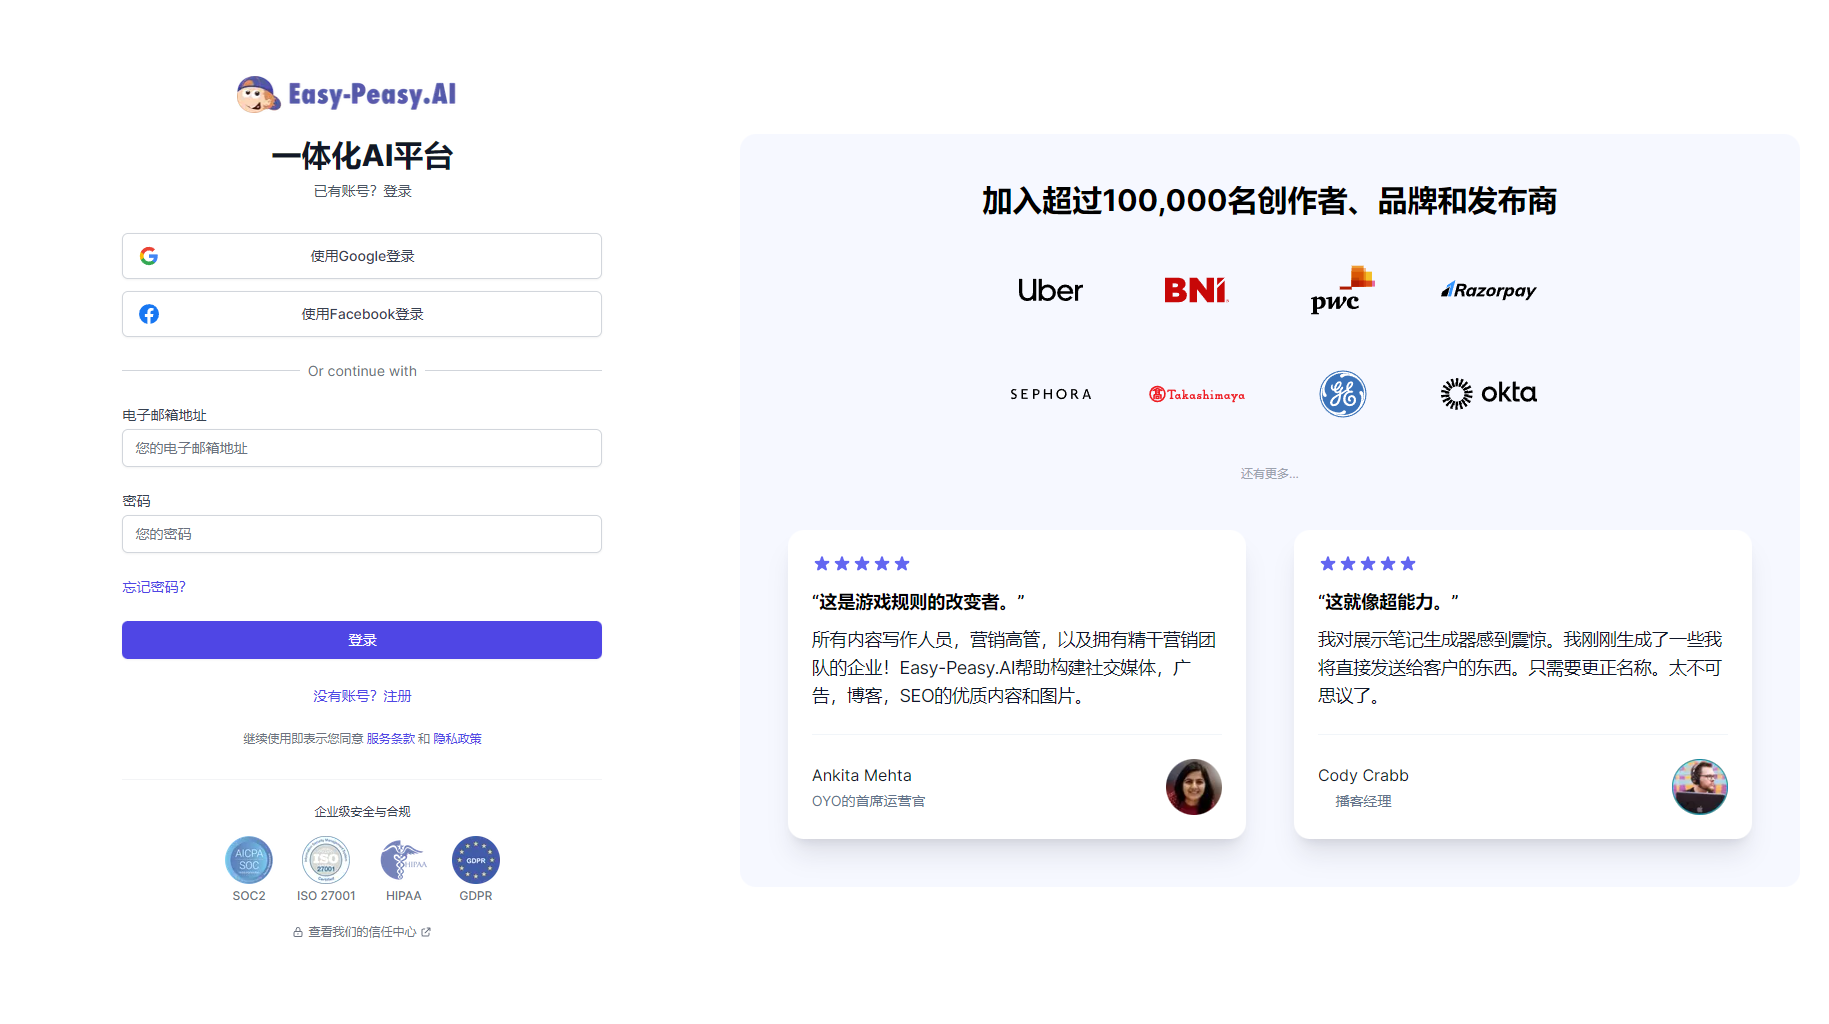Click the email address input field
Image resolution: width=1829 pixels, height=1024 pixels.
(361, 448)
